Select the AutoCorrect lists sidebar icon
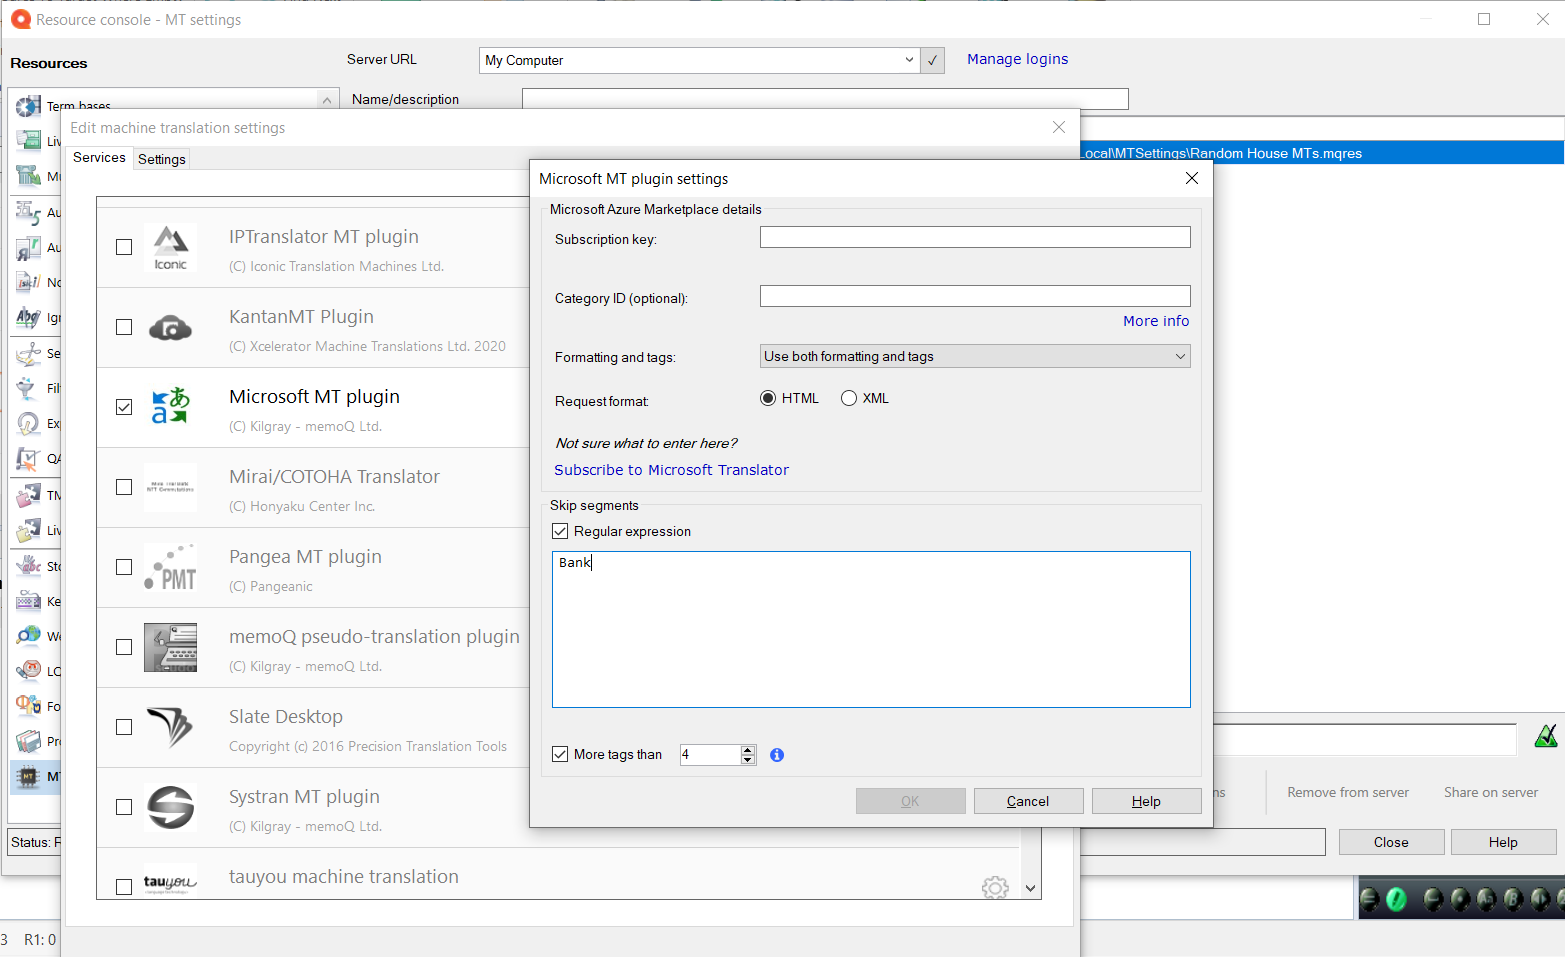1565x957 pixels. (x=28, y=247)
